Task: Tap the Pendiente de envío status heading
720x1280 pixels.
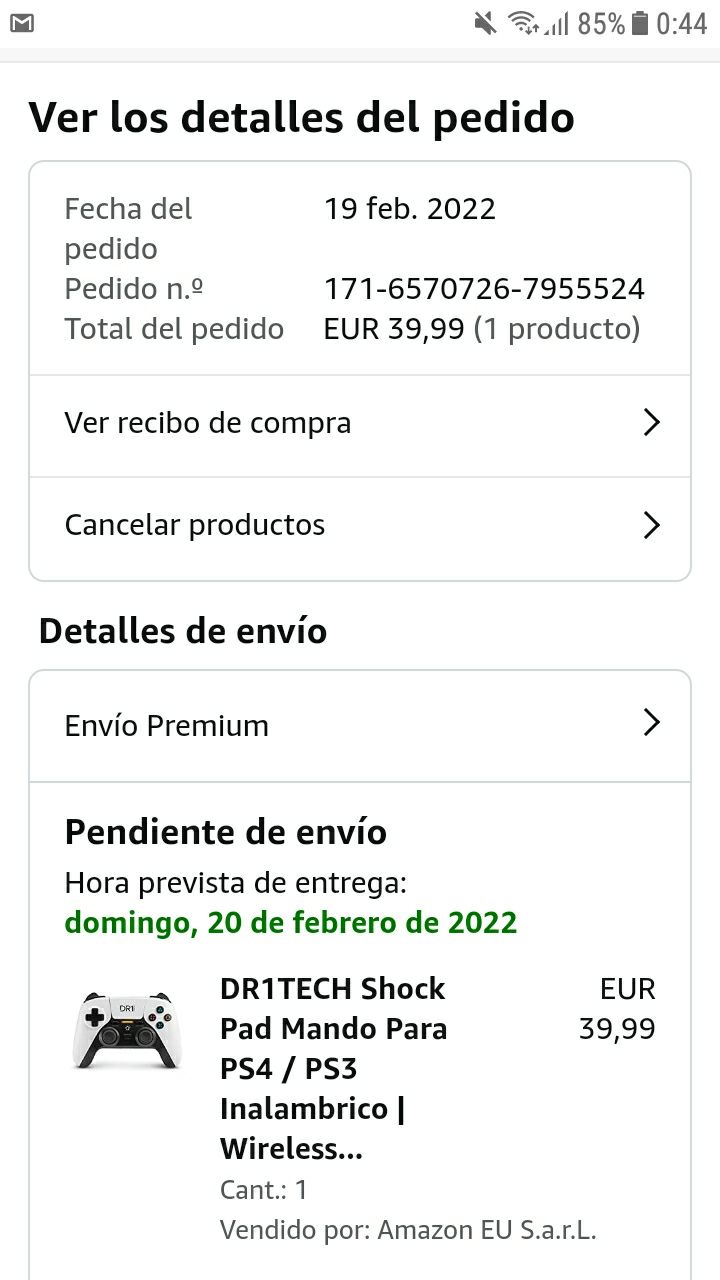Action: [226, 832]
